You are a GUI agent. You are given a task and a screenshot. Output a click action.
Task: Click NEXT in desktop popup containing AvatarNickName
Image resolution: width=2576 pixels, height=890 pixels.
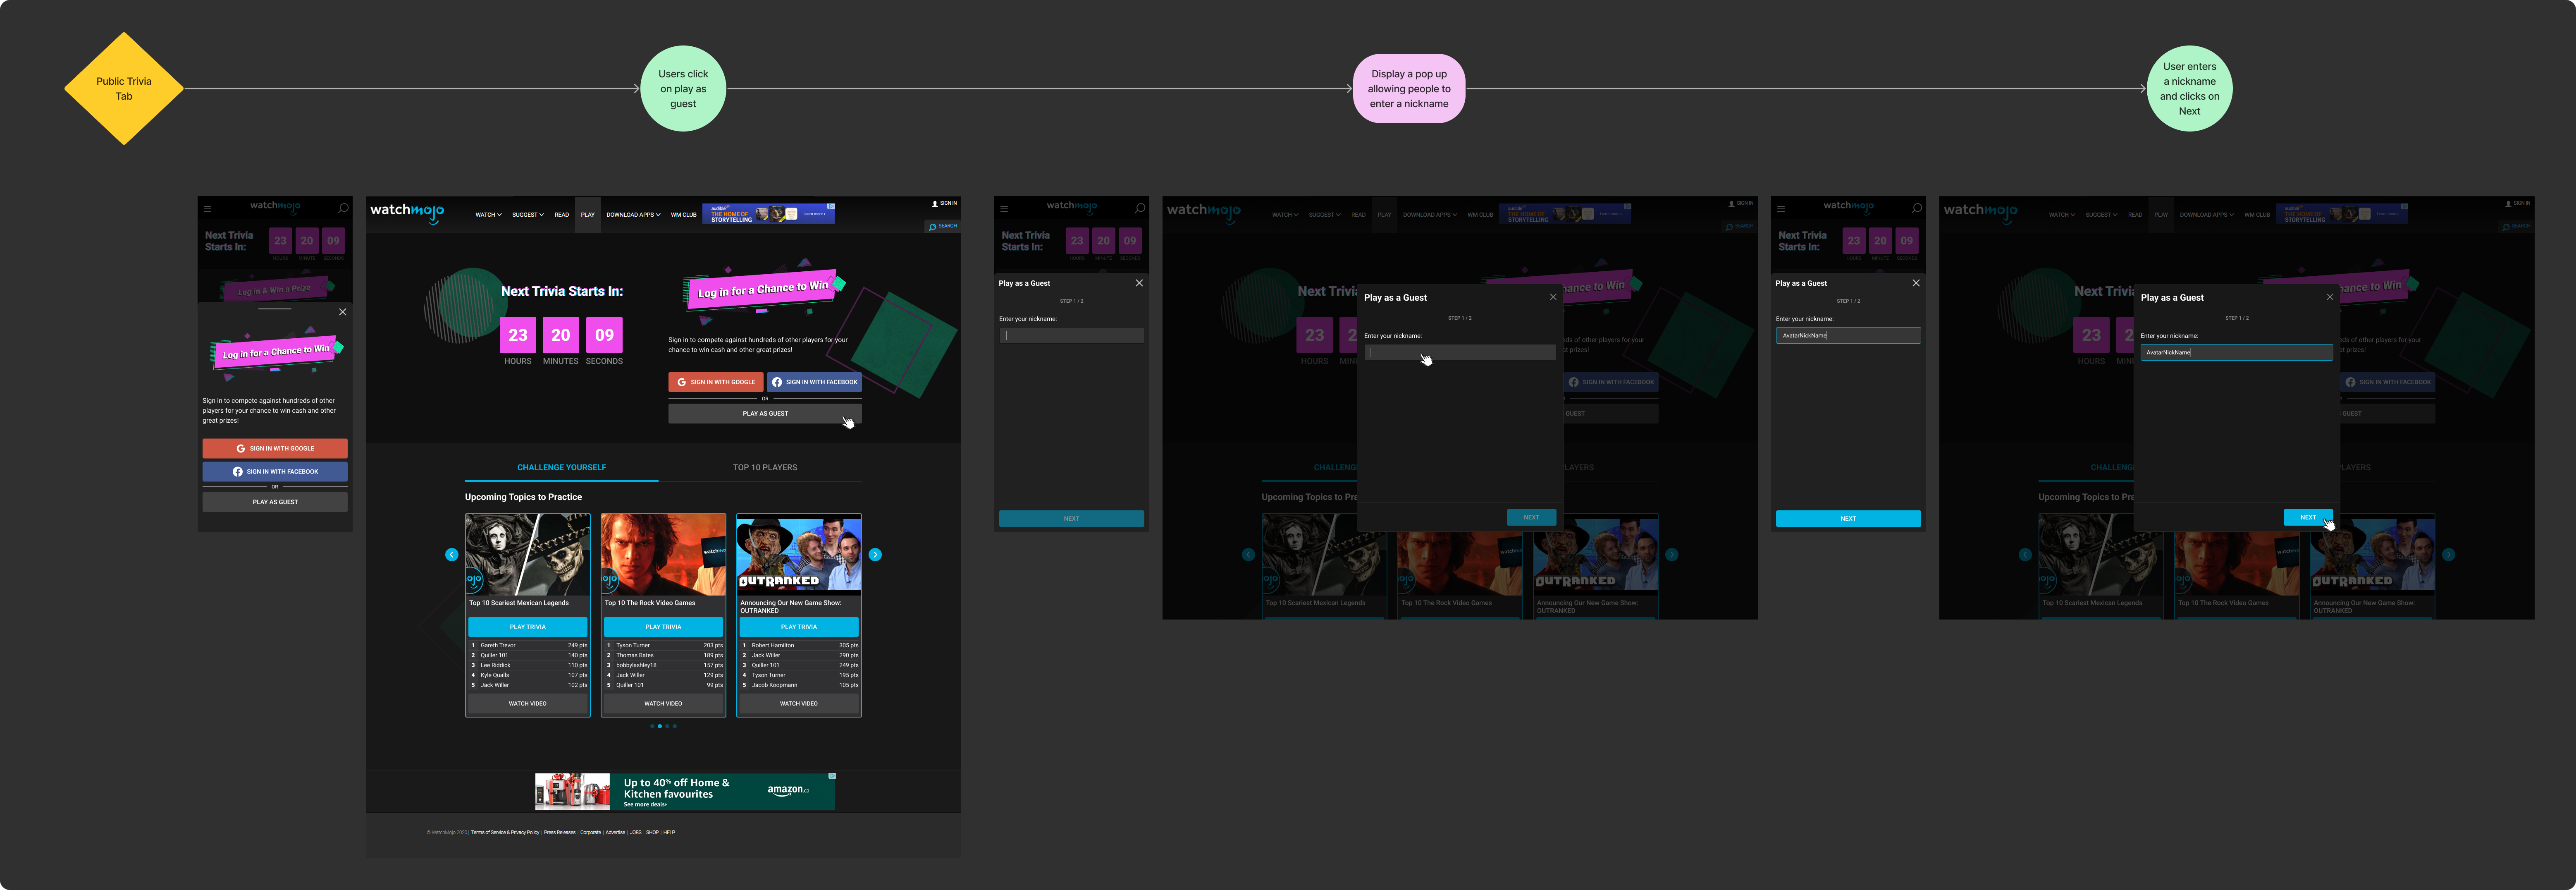2308,517
